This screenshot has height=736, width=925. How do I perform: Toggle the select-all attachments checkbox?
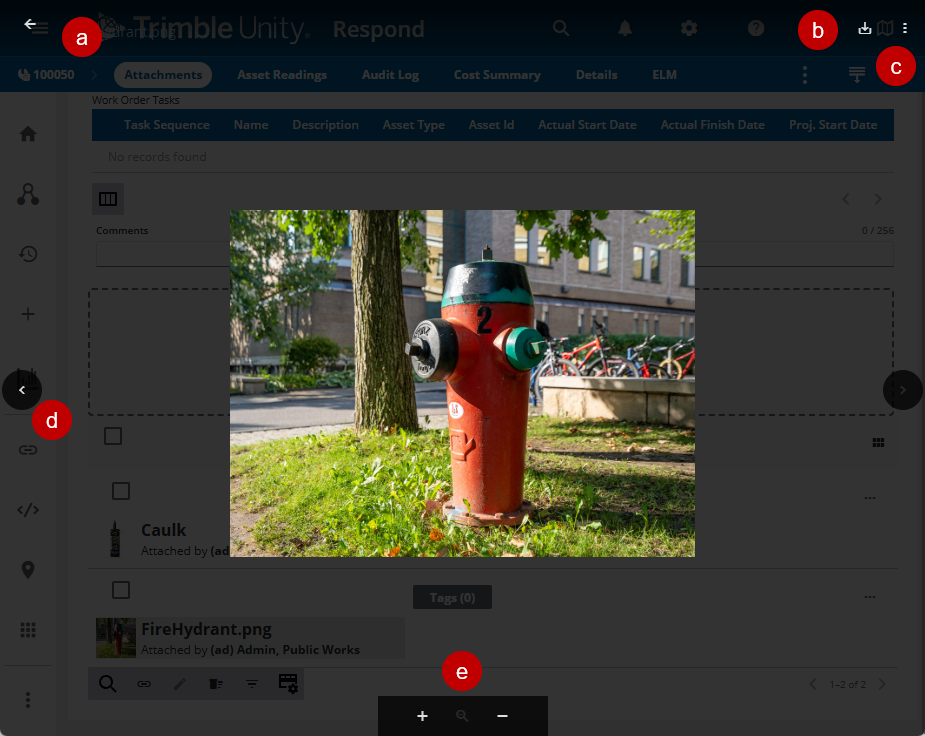[x=113, y=436]
